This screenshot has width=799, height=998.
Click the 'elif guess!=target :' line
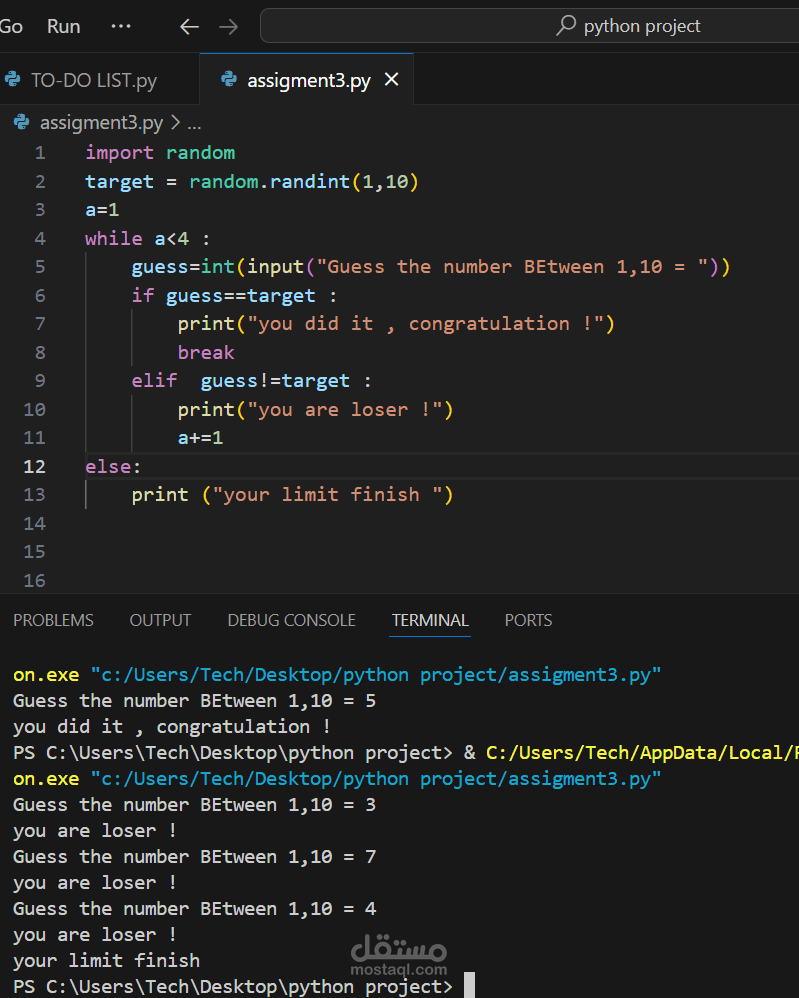[252, 381]
